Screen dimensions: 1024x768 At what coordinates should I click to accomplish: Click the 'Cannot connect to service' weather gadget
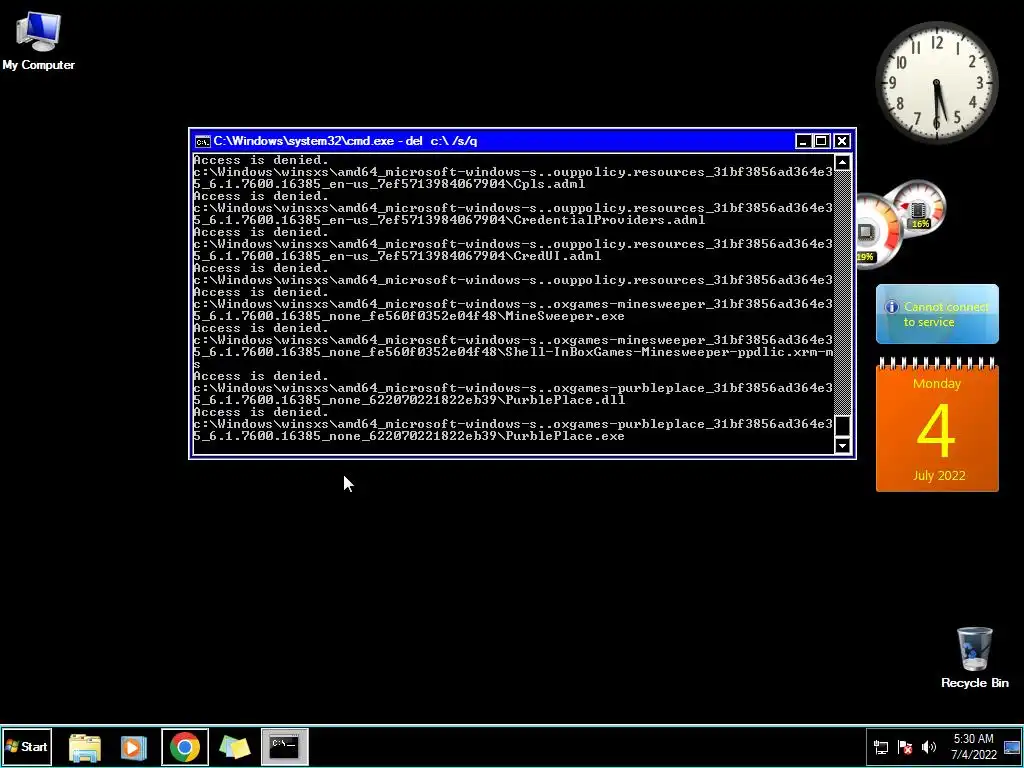point(937,314)
